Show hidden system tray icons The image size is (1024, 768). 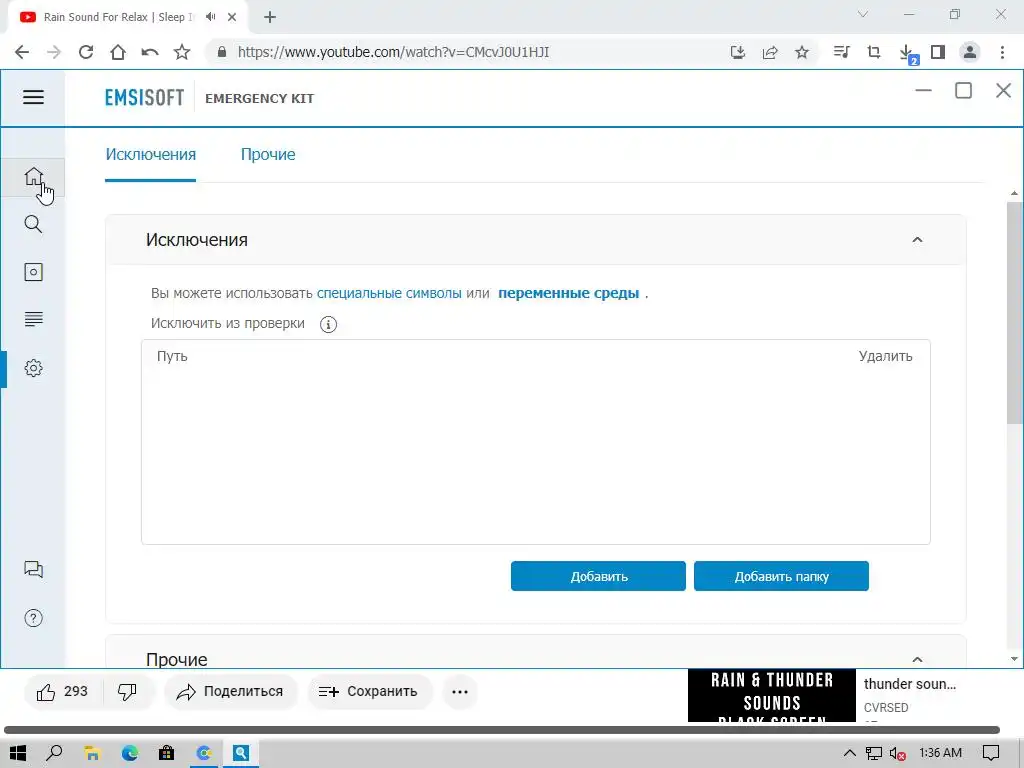[850, 753]
